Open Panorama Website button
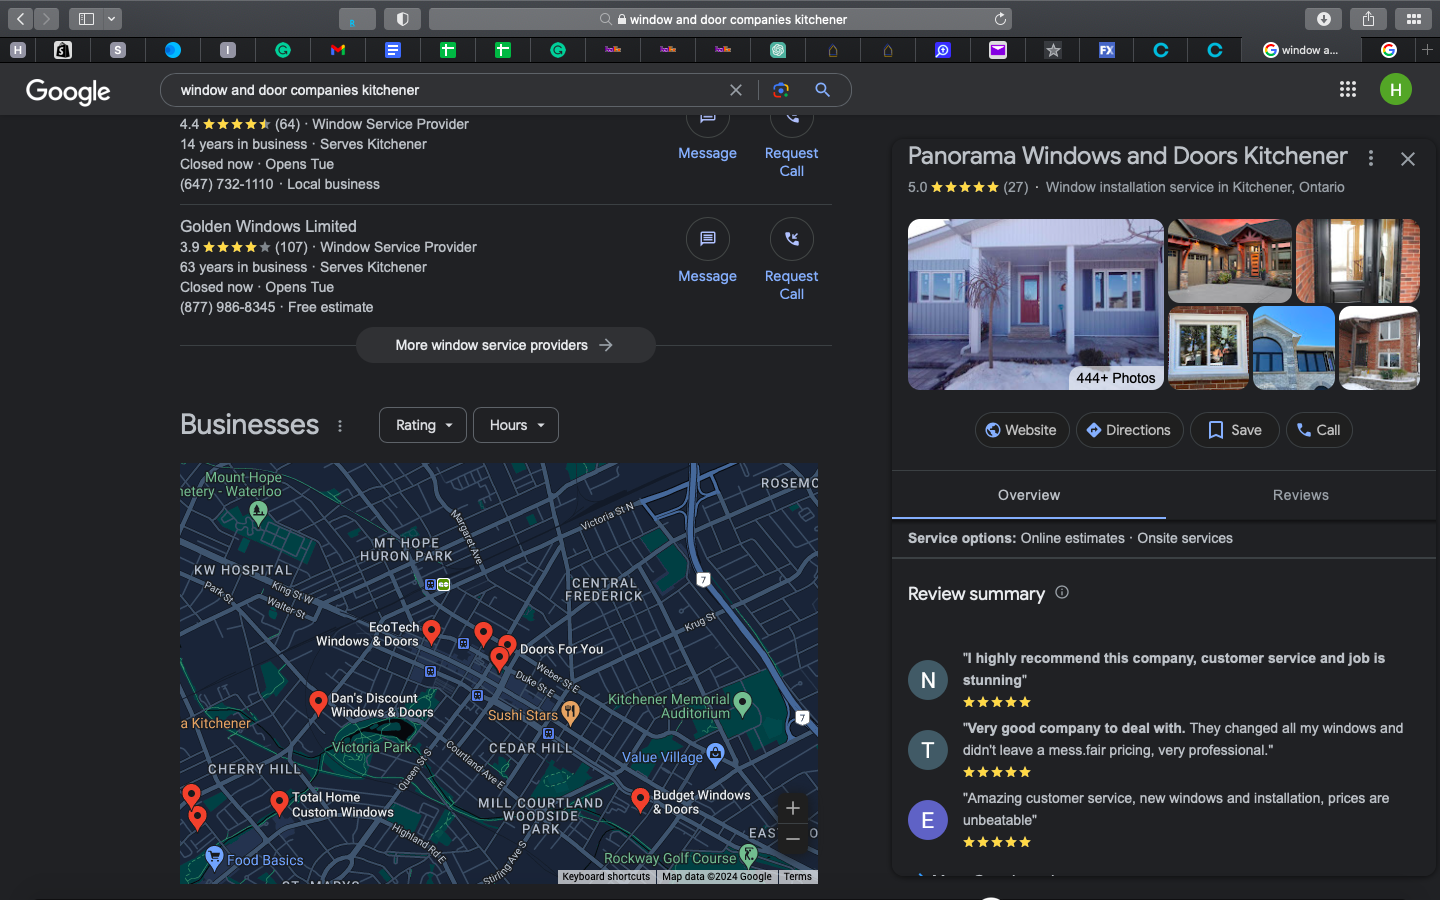Image resolution: width=1440 pixels, height=900 pixels. coord(1022,430)
